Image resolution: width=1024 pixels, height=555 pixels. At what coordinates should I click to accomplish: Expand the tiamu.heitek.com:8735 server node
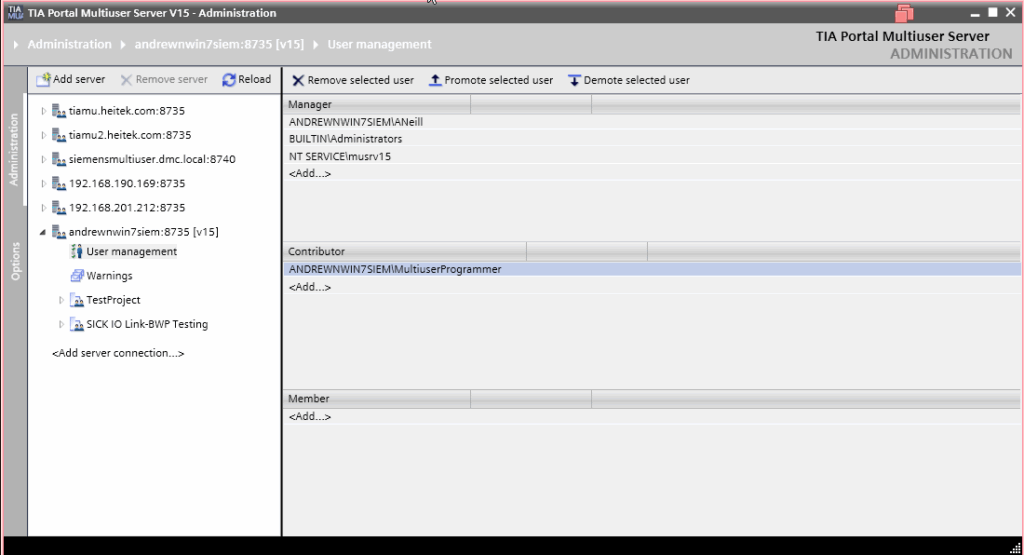(44, 111)
